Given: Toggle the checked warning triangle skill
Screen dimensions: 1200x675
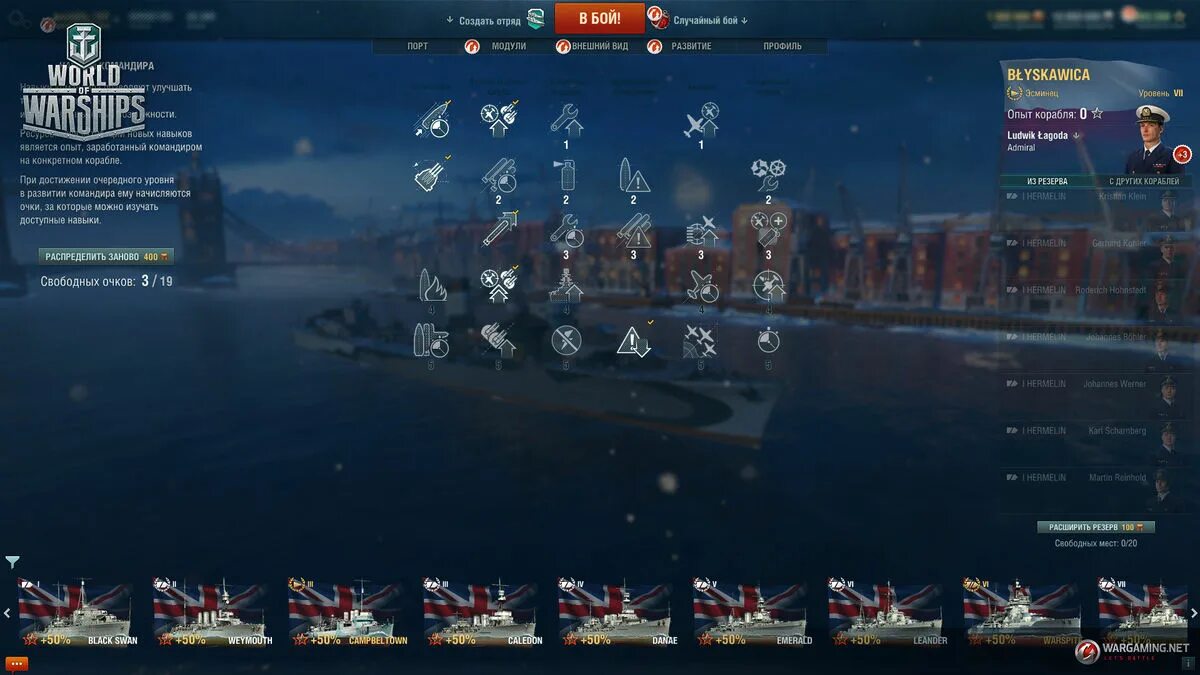Looking at the screenshot, I should coord(634,340).
